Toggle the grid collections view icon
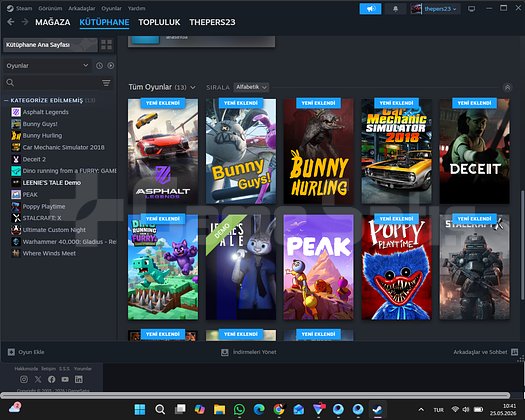 point(106,45)
